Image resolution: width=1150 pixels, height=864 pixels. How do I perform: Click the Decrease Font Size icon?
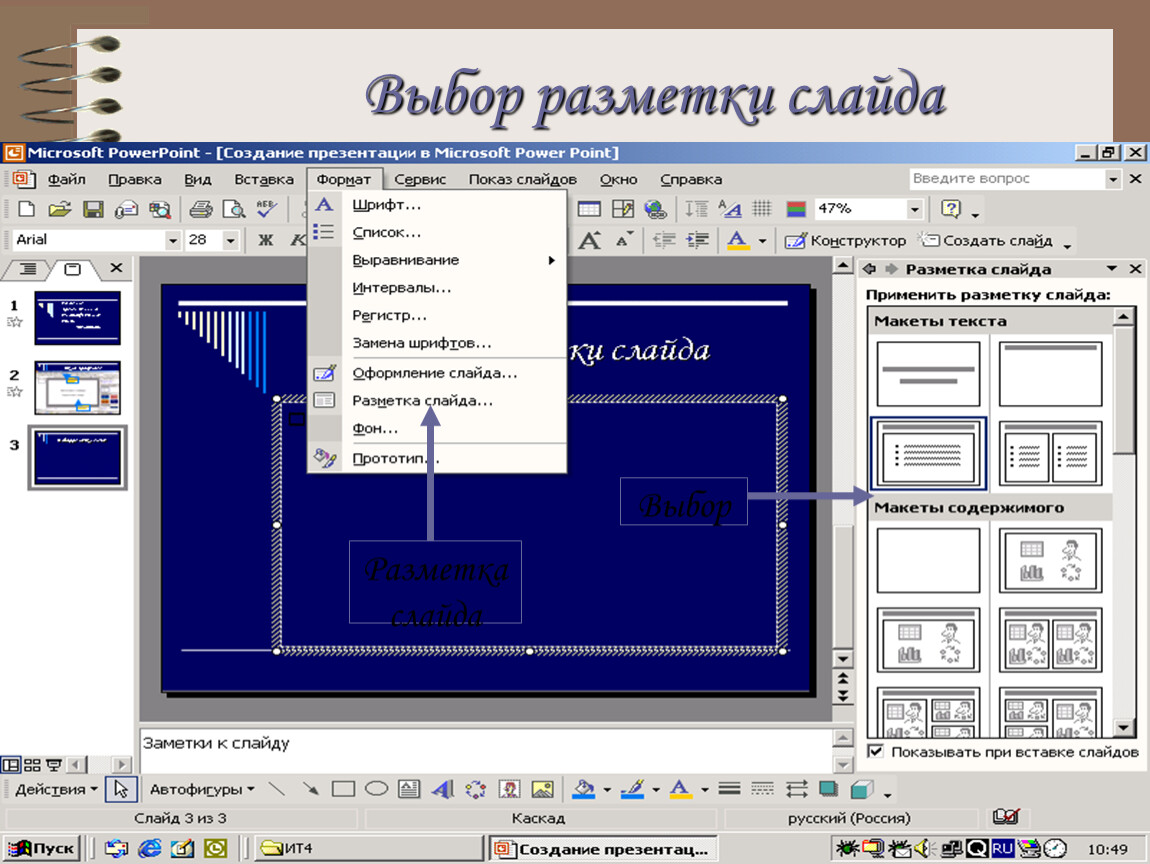[x=624, y=240]
